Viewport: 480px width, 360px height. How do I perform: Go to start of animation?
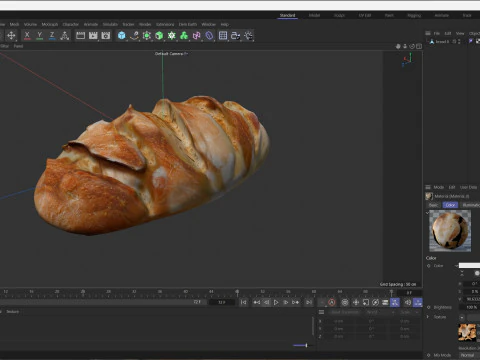point(244,302)
